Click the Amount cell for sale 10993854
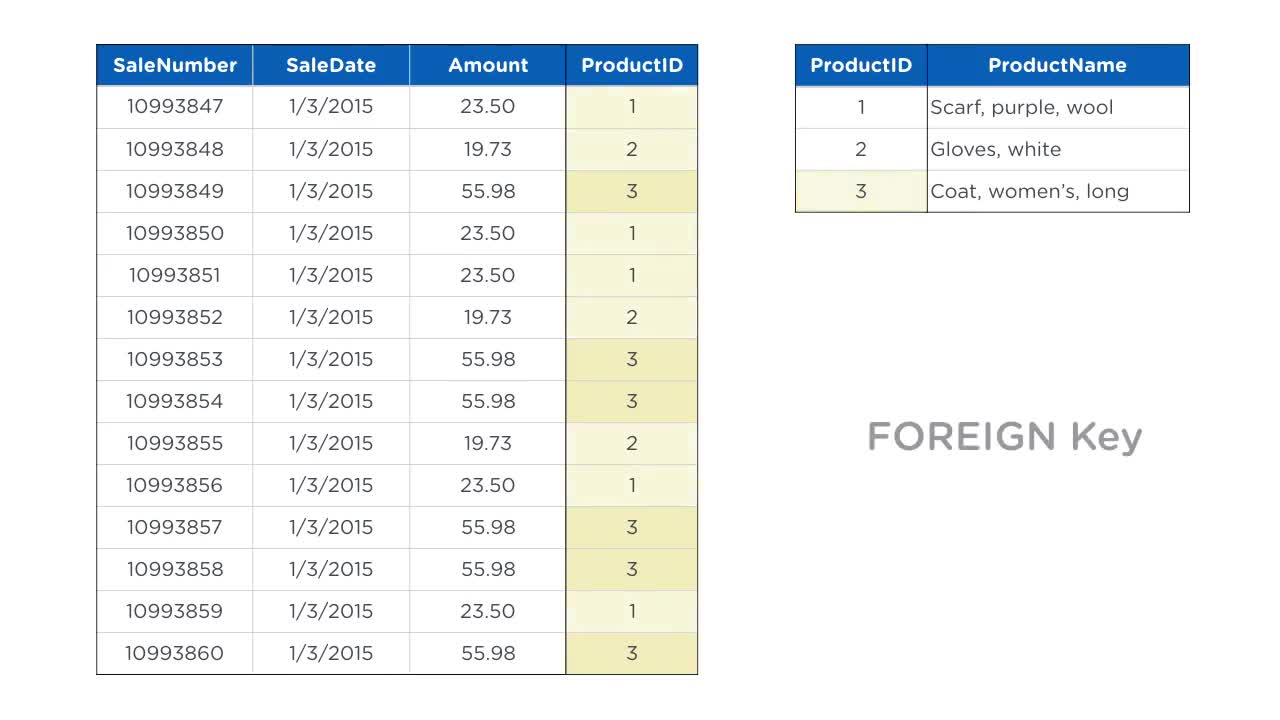1280x720 pixels. [x=488, y=401]
